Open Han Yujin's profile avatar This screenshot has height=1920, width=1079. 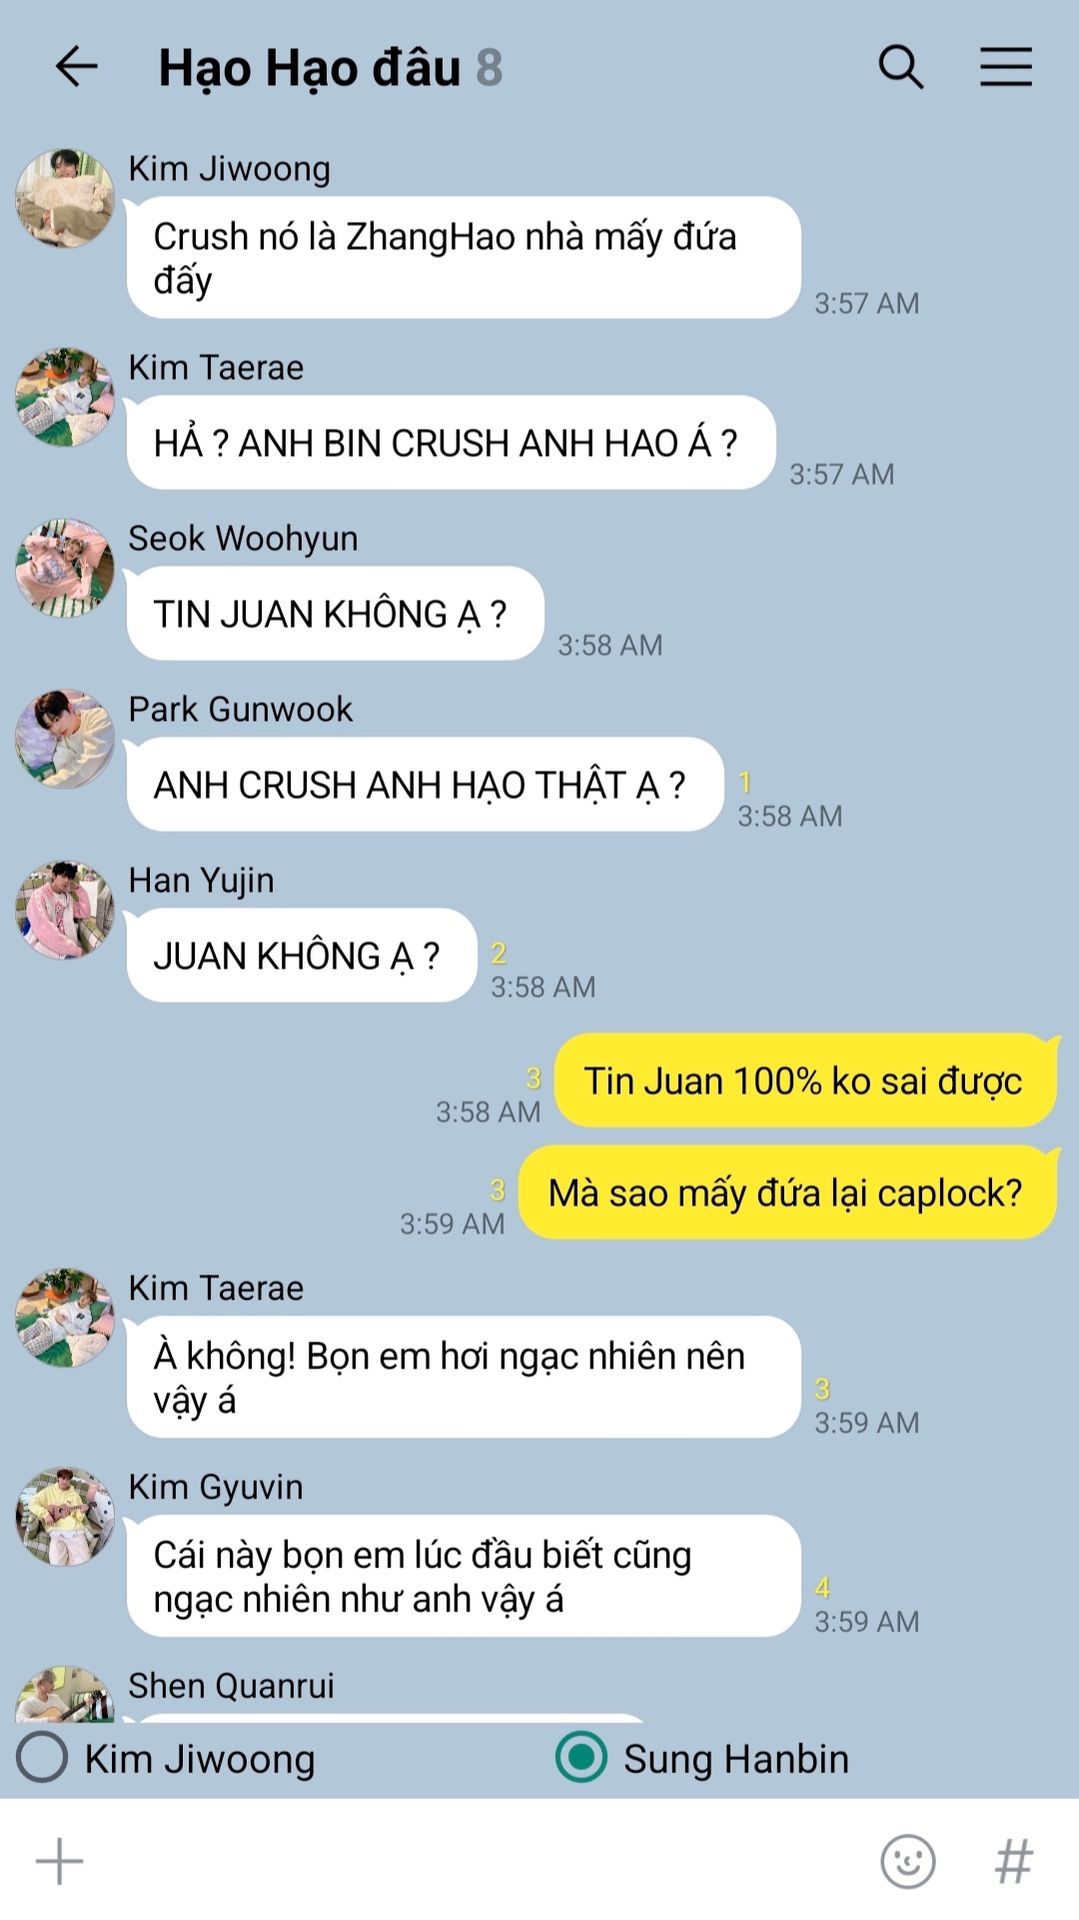pos(65,910)
